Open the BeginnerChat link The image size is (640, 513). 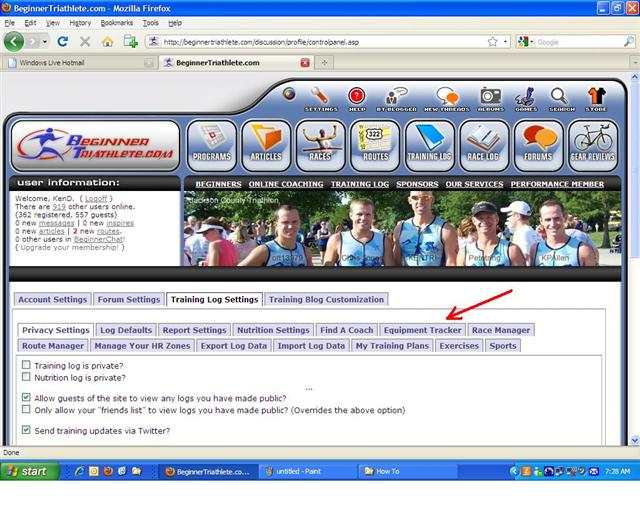(x=99, y=240)
